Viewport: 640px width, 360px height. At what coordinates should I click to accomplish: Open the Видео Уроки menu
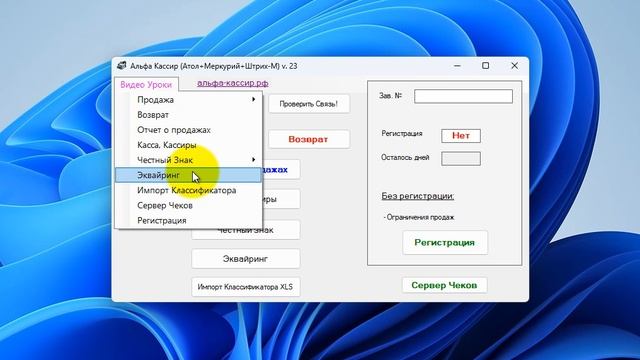tap(146, 84)
